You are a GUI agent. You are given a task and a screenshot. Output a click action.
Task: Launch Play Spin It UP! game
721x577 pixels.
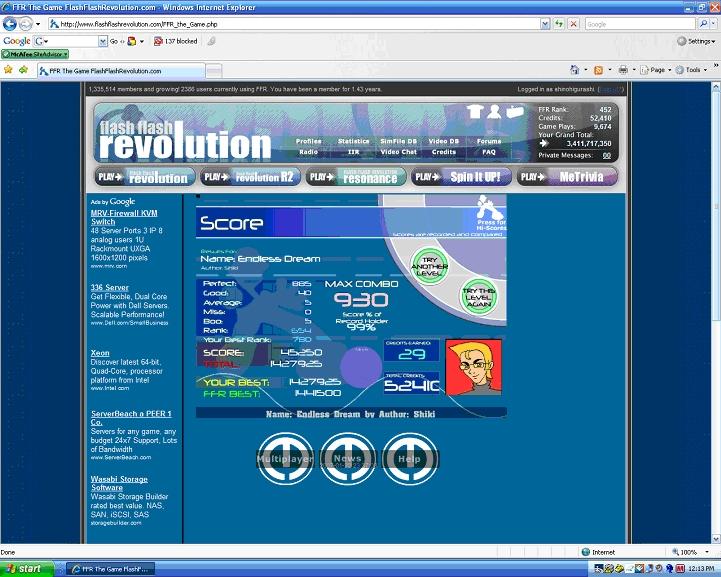click(461, 177)
